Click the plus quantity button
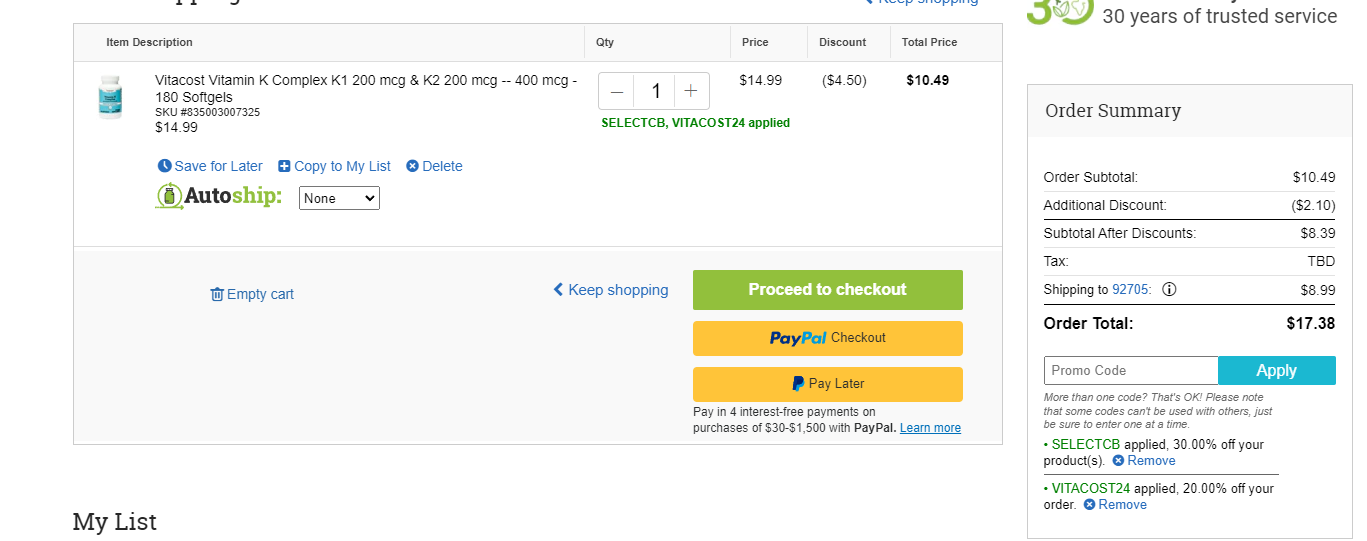1367x541 pixels. (x=691, y=91)
